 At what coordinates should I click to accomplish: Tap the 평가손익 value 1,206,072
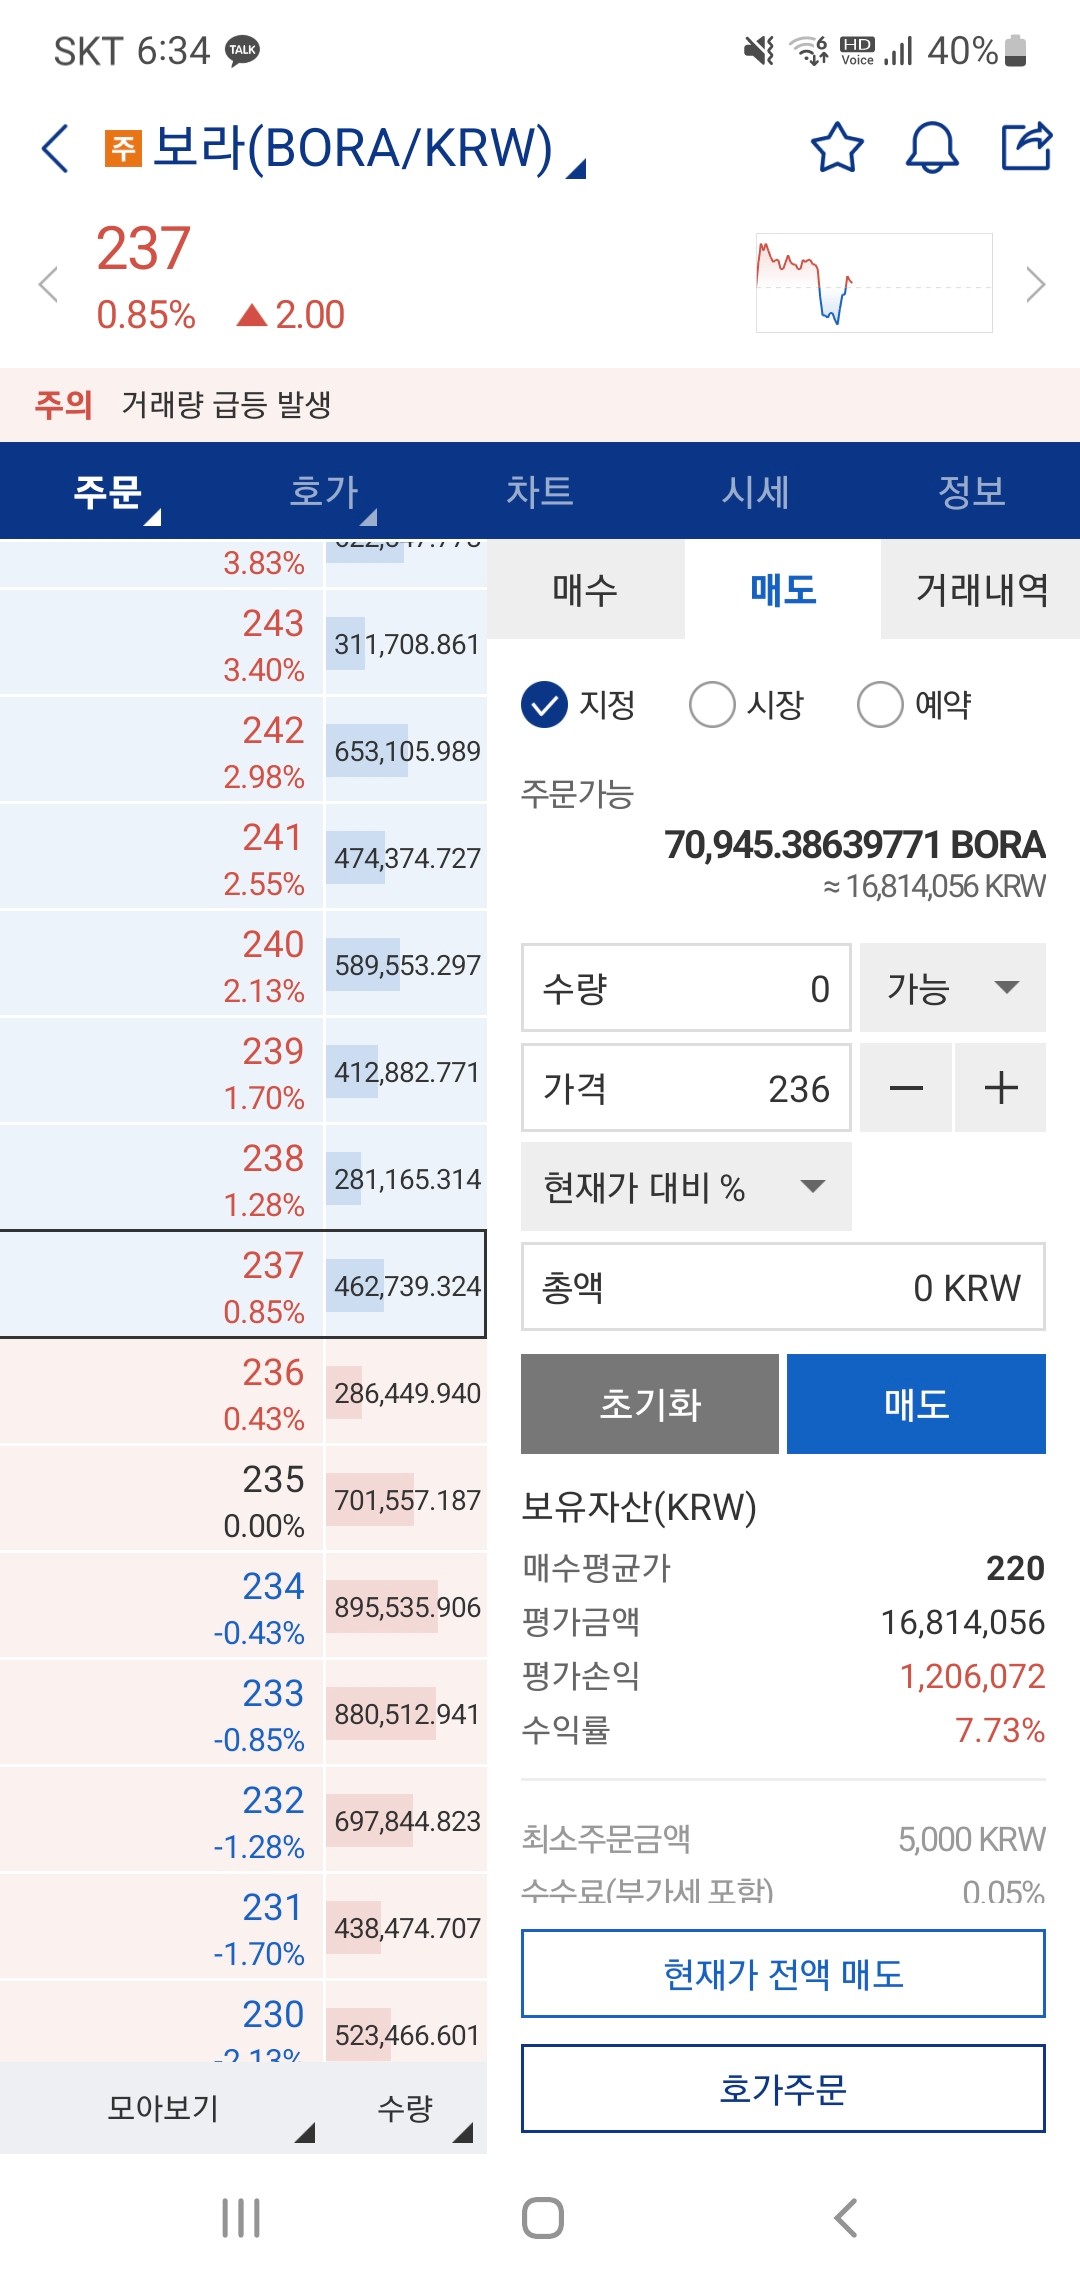(x=972, y=1676)
